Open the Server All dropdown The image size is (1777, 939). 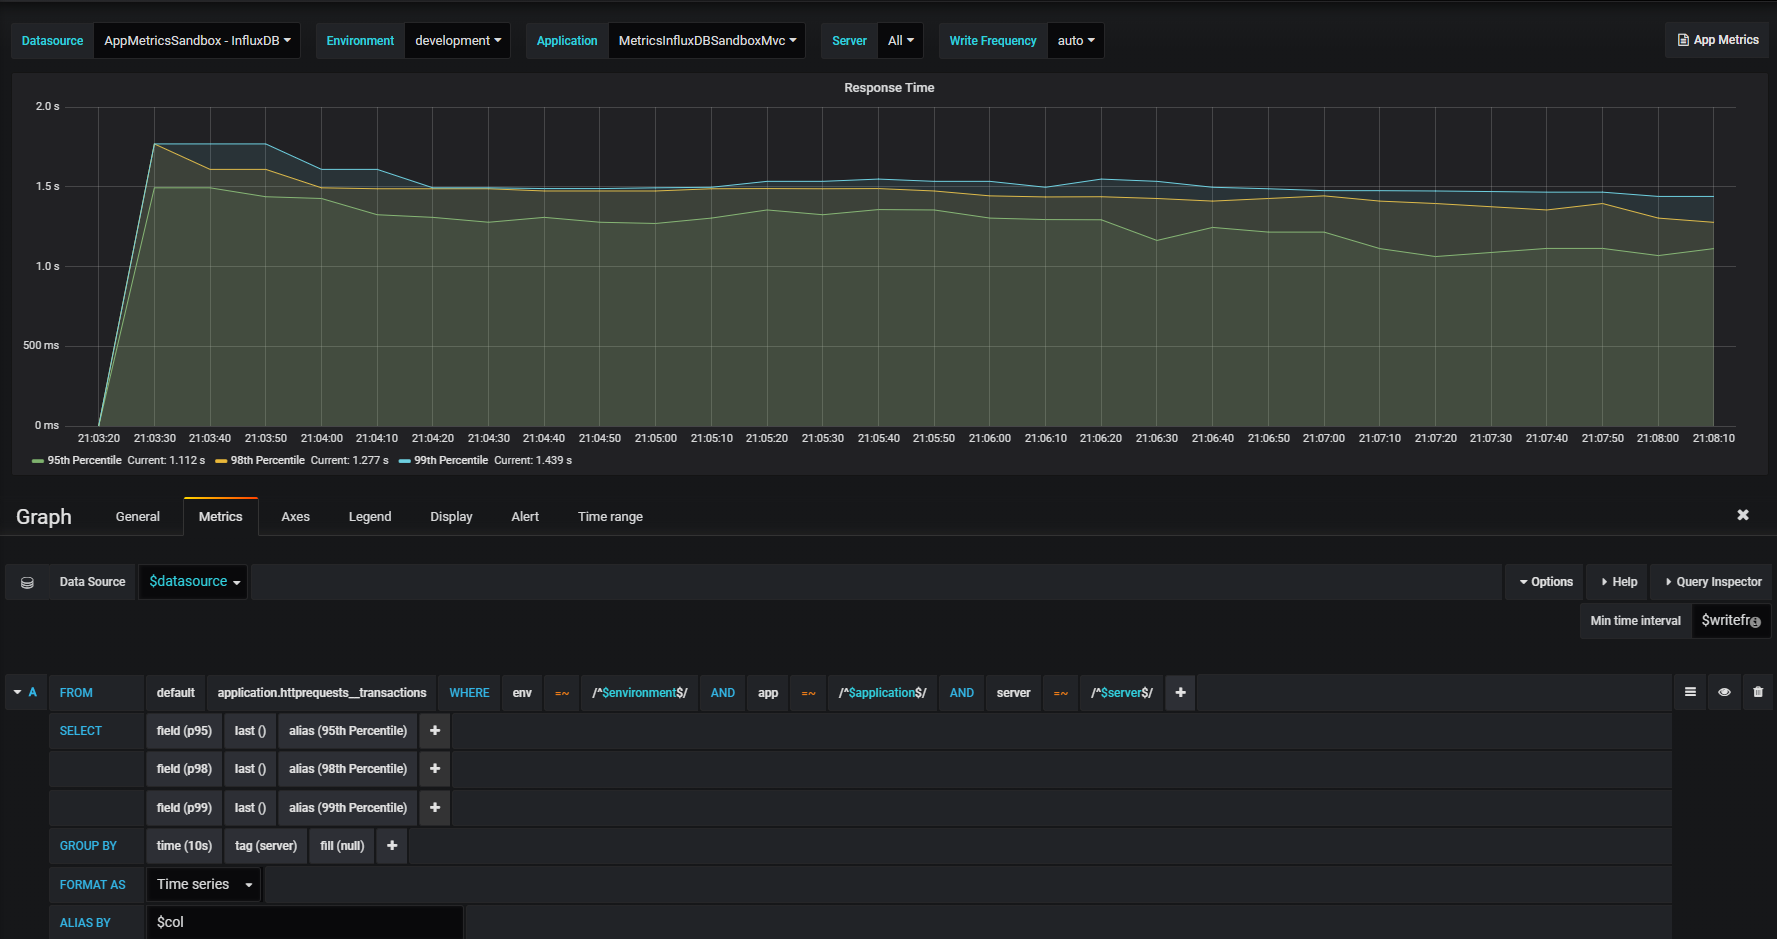tap(899, 40)
